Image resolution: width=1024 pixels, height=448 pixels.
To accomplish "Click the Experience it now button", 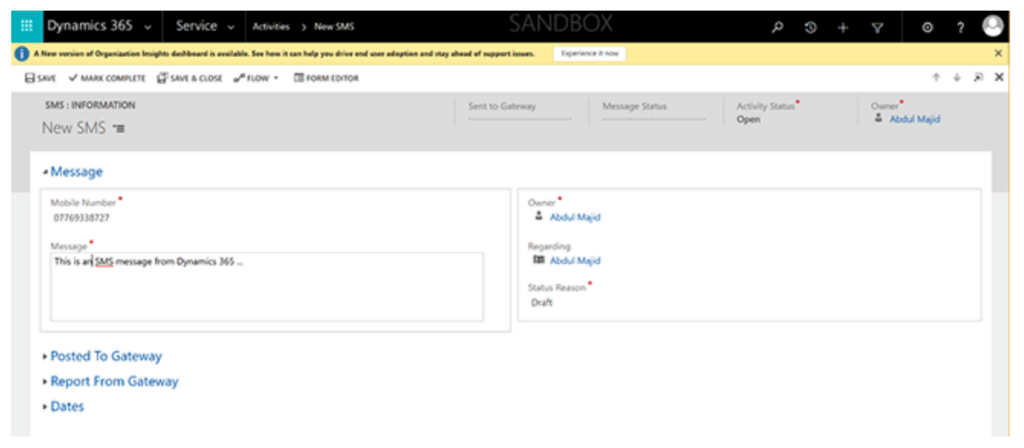I will 589,53.
